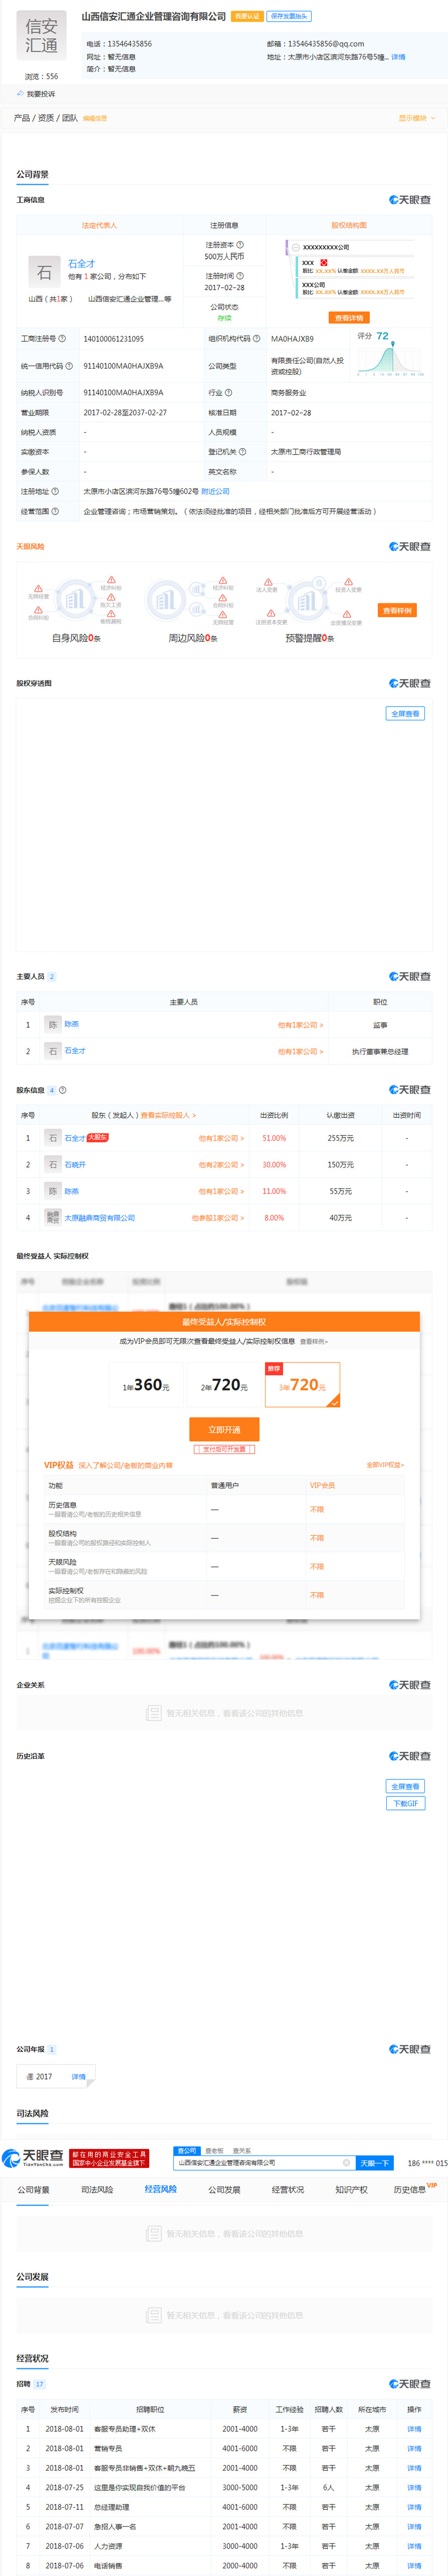Image resolution: width=448 pixels, height=2576 pixels.
Task: Click help icon beside 注册资本
Action: click(x=240, y=245)
